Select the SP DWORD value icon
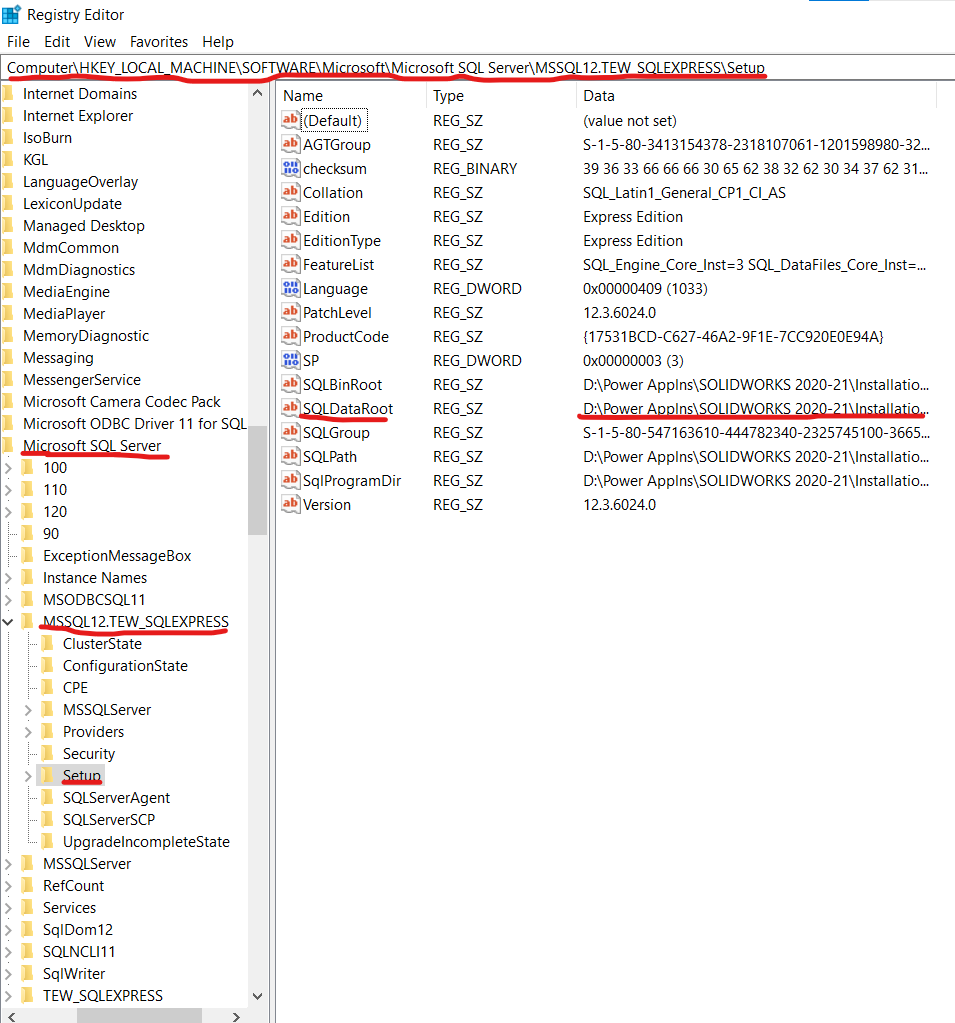This screenshot has height=1023, width=955. click(290, 360)
